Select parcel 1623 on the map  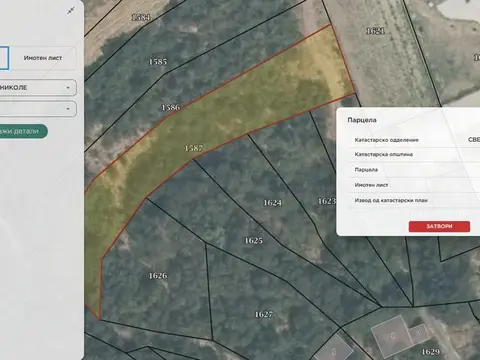click(327, 201)
